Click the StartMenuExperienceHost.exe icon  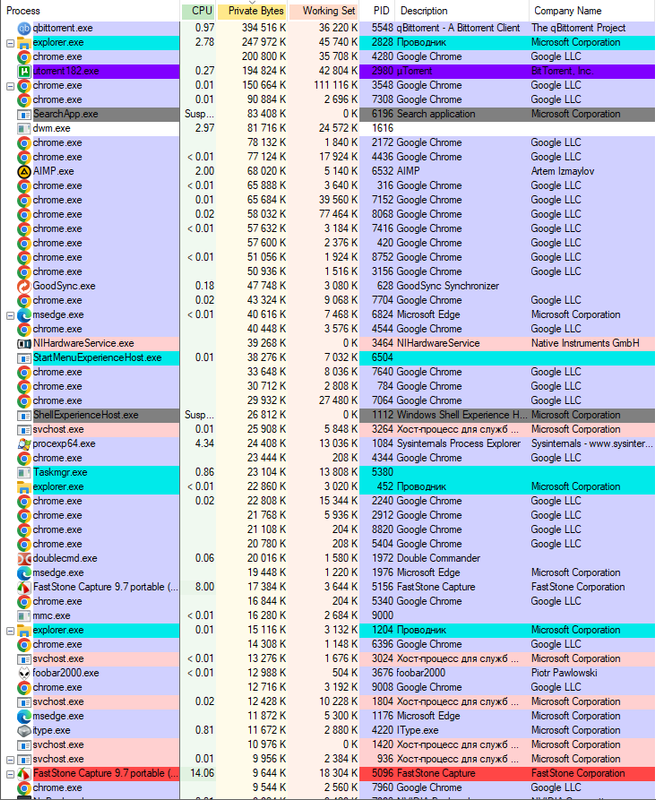[24, 358]
